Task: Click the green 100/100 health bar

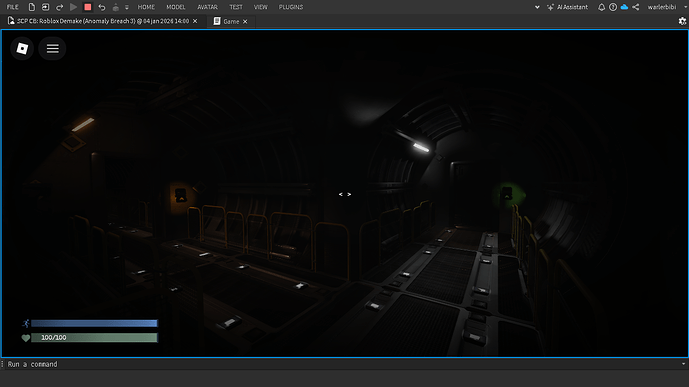Action: point(94,337)
